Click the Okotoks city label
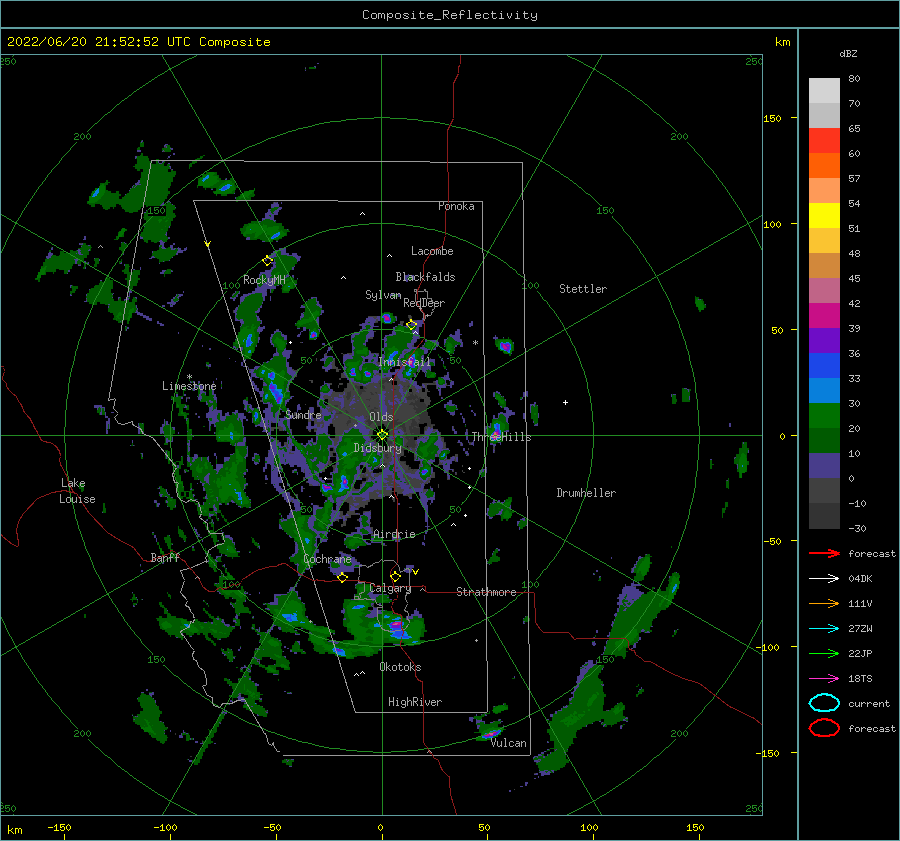Viewport: 900px width, 841px height. point(400,667)
